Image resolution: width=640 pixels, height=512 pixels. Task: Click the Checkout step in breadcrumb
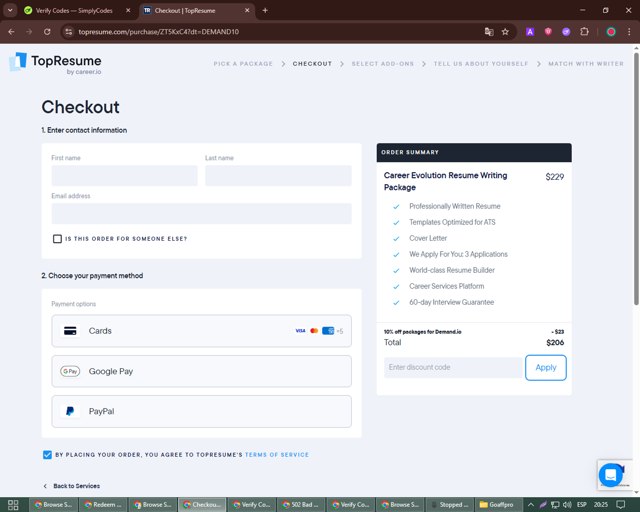(312, 64)
